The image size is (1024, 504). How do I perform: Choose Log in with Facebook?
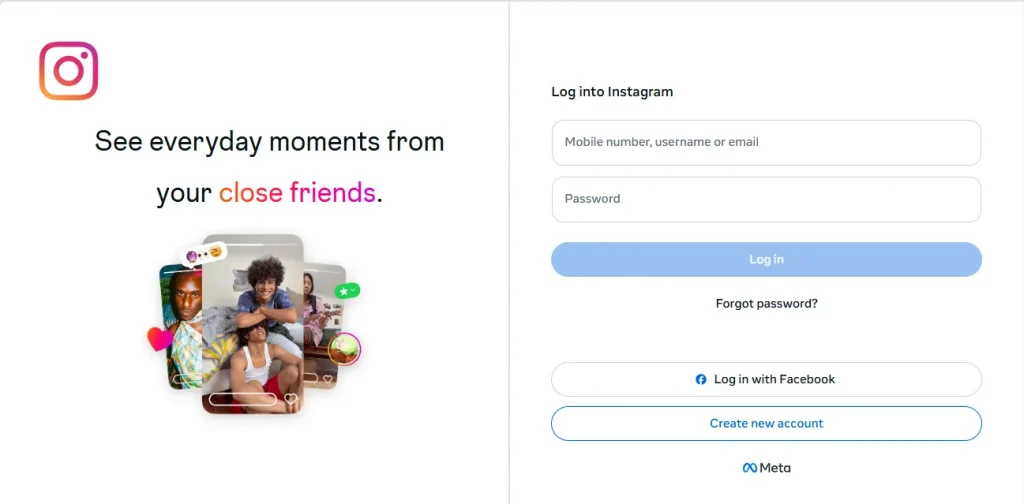[766, 379]
